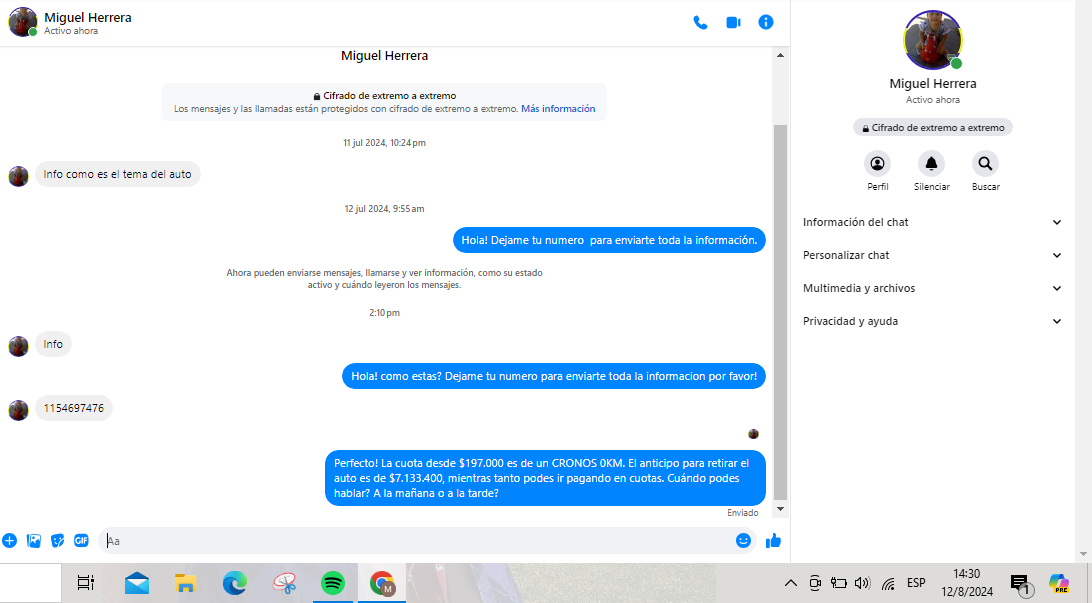The width and height of the screenshot is (1092, 603).
Task: Start a voice call with Miguel Herrera
Action: click(x=700, y=22)
